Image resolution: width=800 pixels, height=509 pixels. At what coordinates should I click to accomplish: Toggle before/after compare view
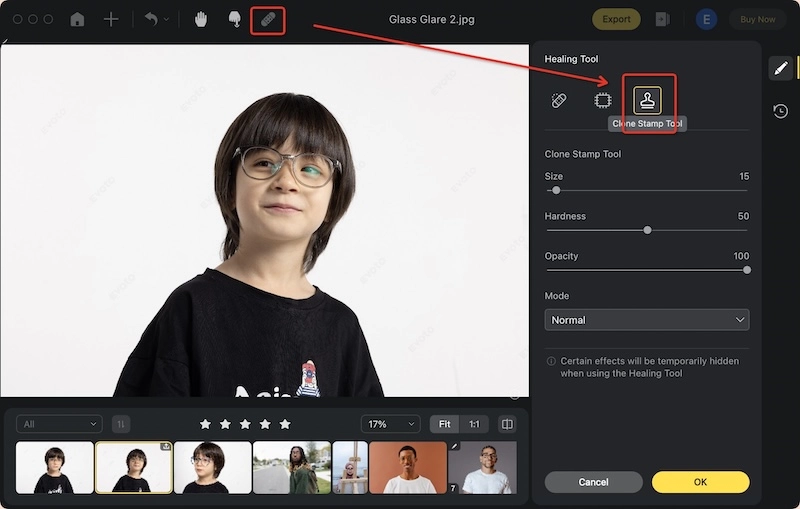coord(507,424)
